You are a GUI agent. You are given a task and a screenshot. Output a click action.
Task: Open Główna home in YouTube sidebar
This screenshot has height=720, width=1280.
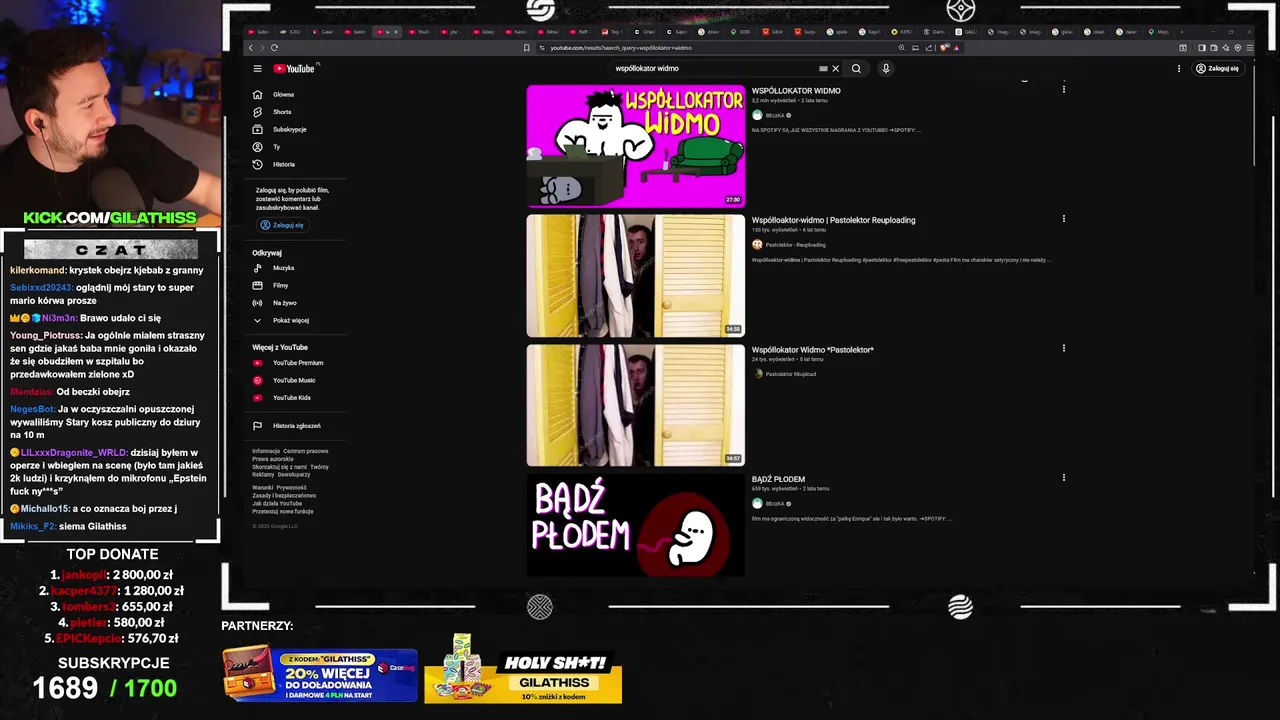pos(274,95)
